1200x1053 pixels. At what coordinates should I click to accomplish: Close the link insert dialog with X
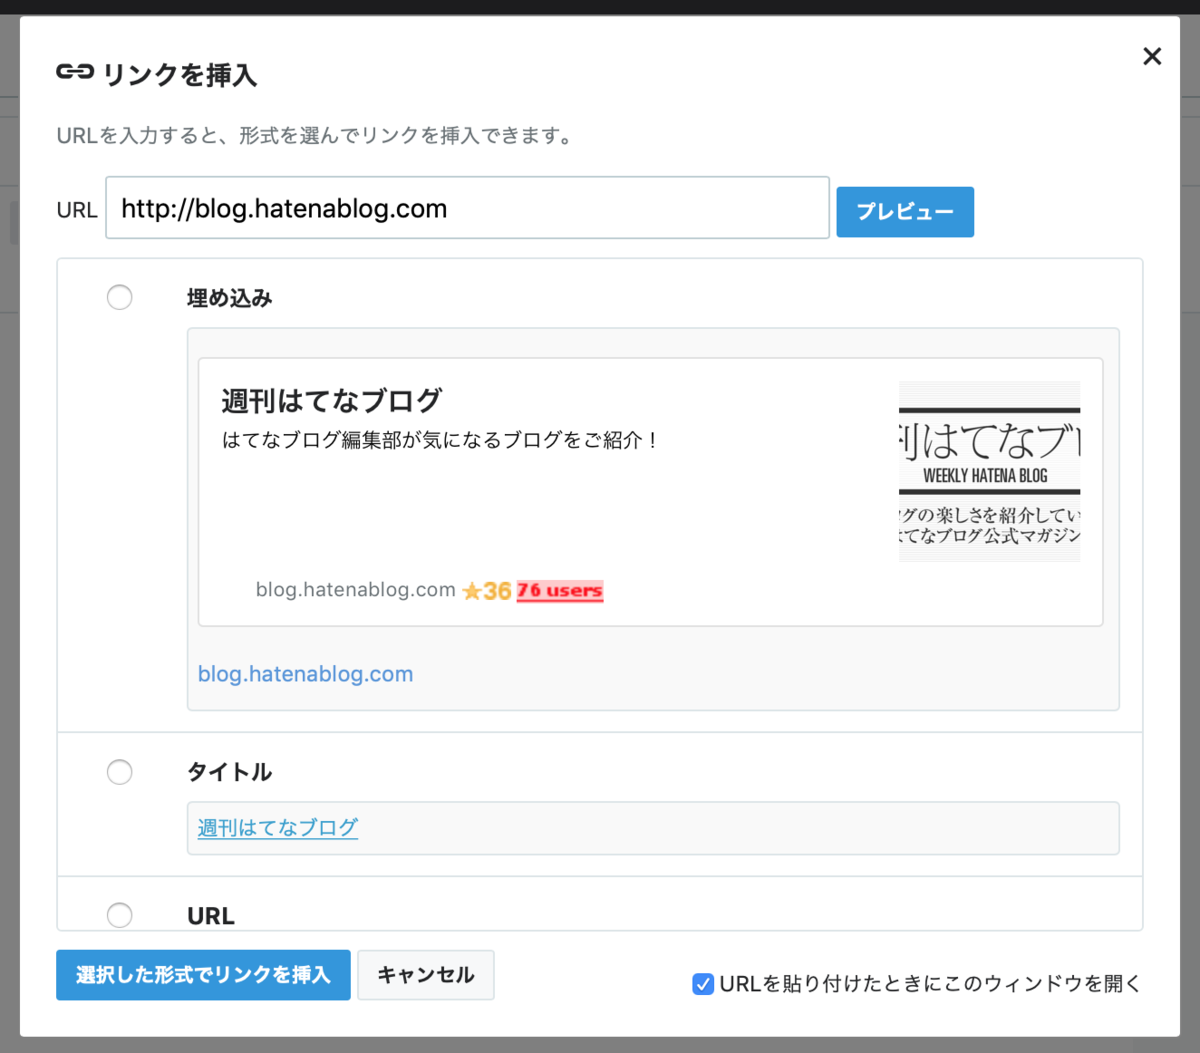[x=1152, y=56]
